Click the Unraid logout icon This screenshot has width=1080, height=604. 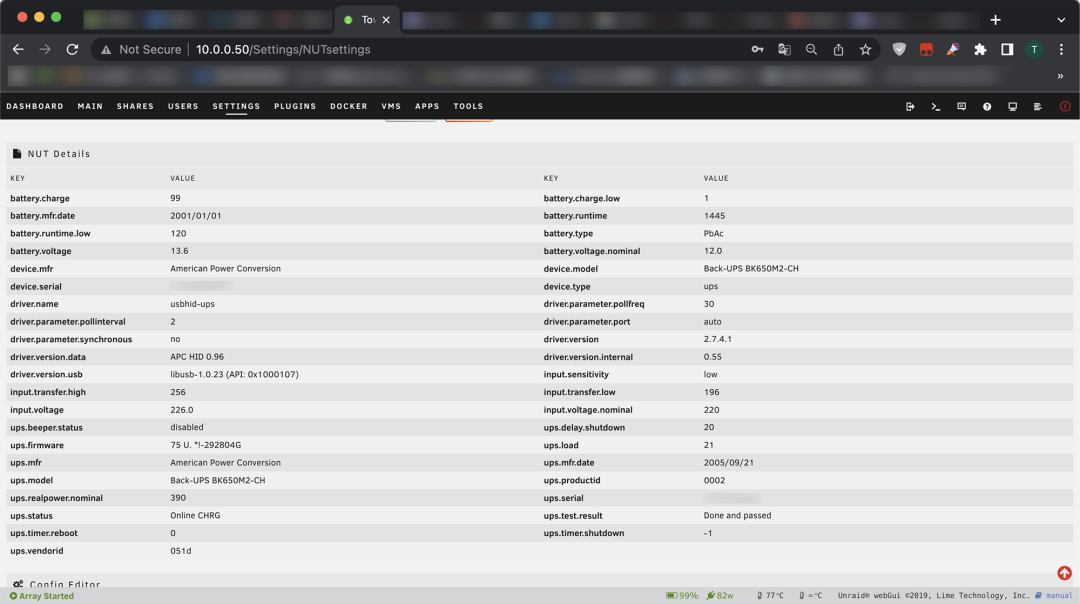coord(910,107)
